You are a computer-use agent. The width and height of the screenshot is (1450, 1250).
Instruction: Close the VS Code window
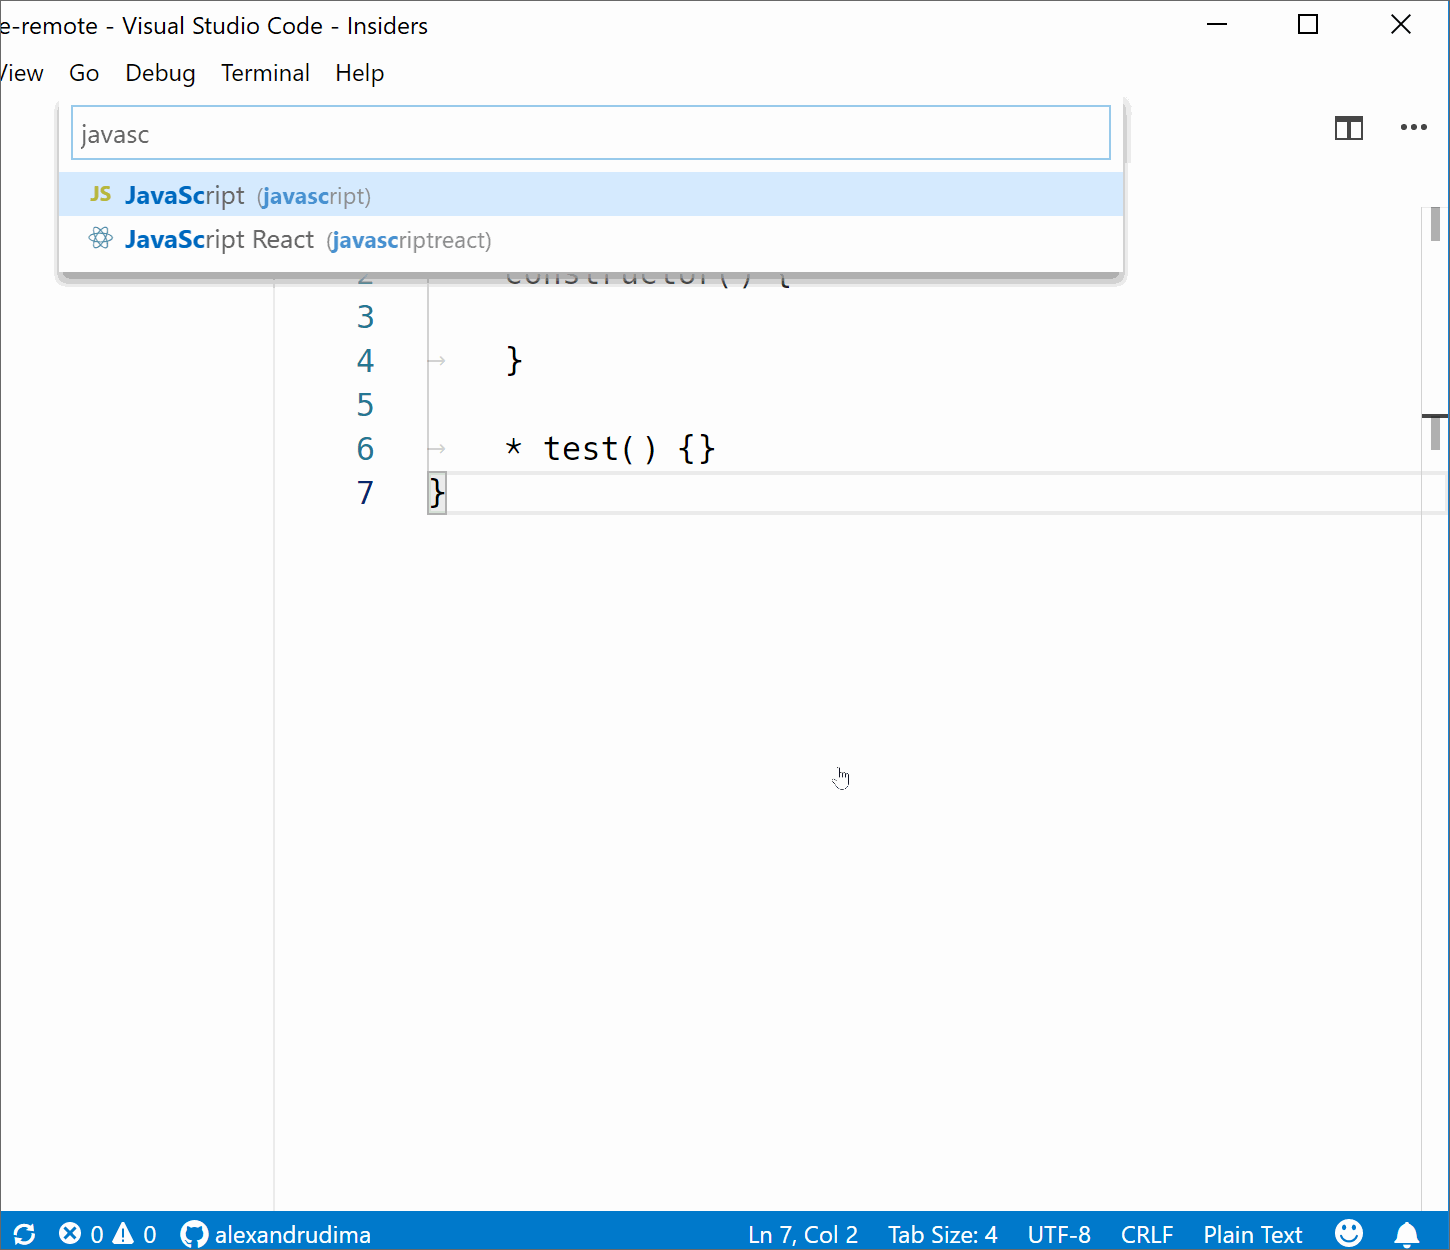[1401, 25]
